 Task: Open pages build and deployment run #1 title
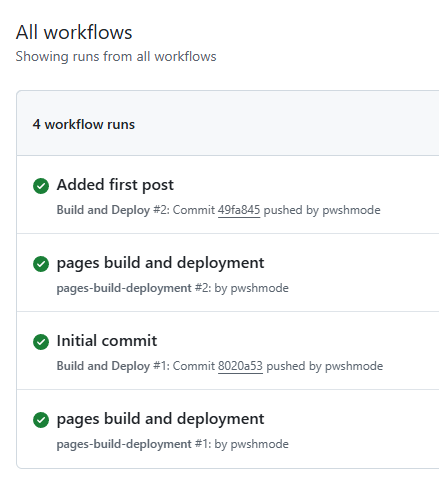click(x=160, y=419)
